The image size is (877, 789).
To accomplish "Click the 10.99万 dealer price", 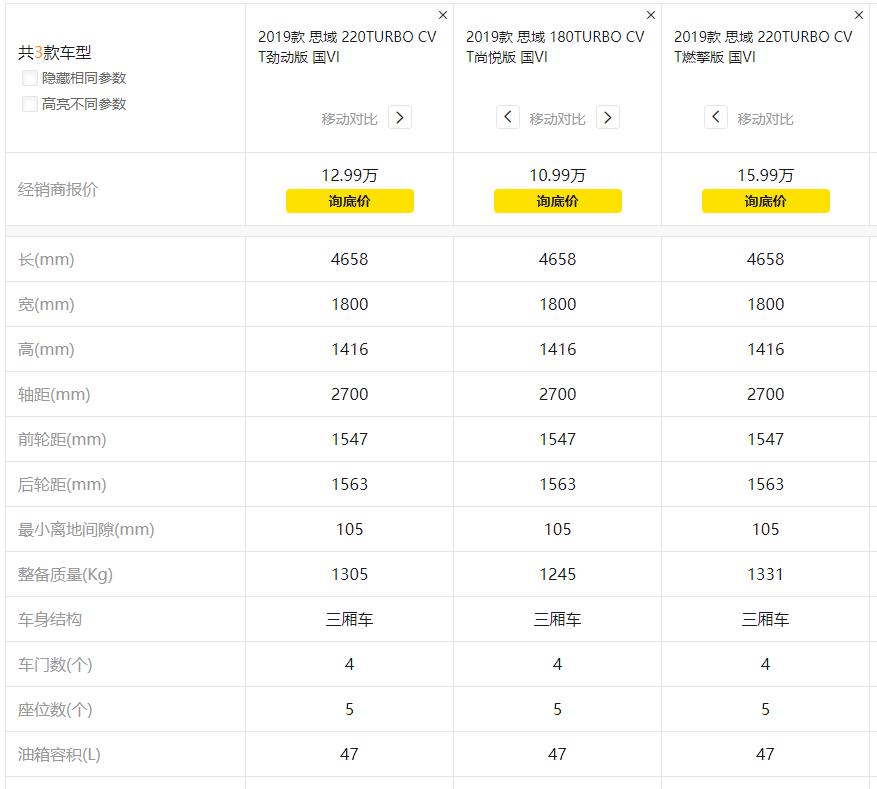I will [558, 176].
